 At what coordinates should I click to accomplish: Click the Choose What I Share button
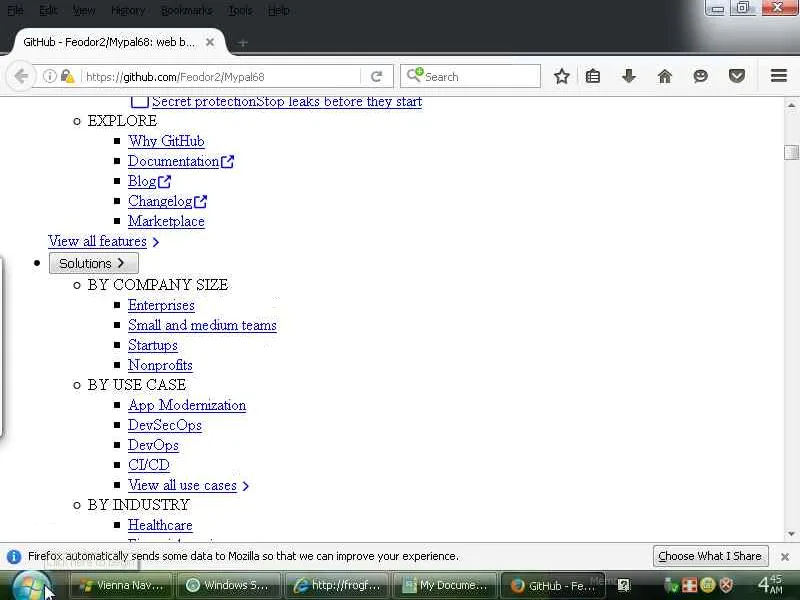click(x=710, y=556)
